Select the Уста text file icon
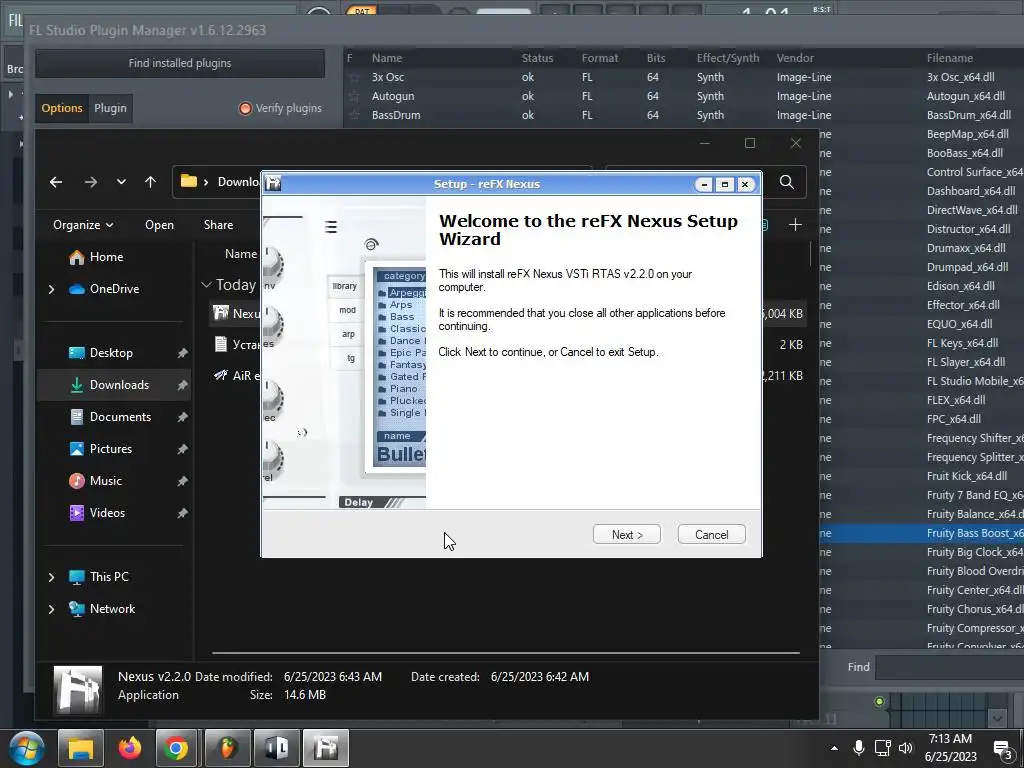This screenshot has width=1024, height=768. click(x=221, y=344)
